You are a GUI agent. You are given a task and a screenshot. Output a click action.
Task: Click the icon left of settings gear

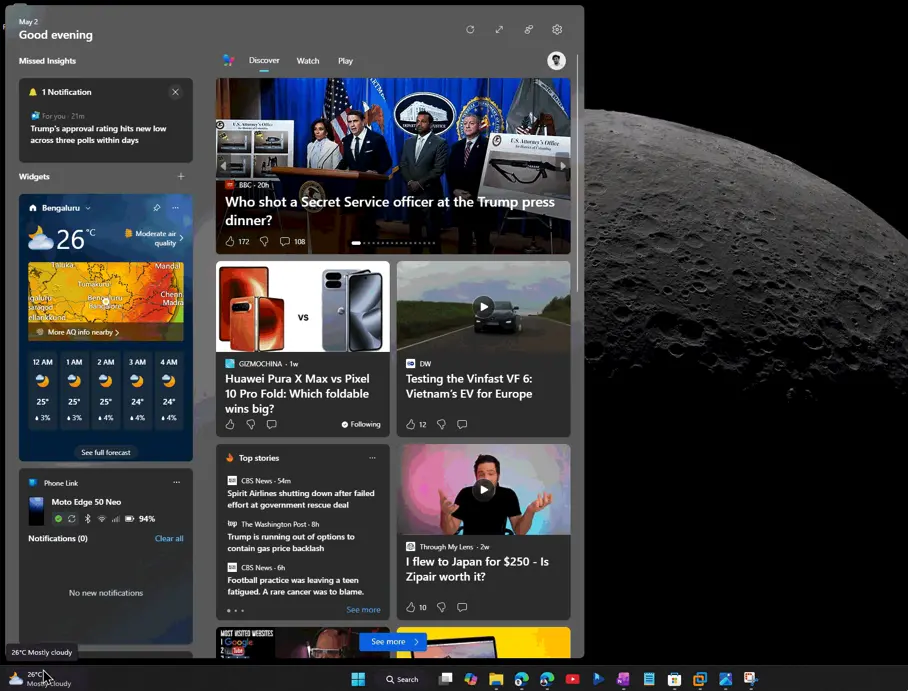[x=528, y=30]
